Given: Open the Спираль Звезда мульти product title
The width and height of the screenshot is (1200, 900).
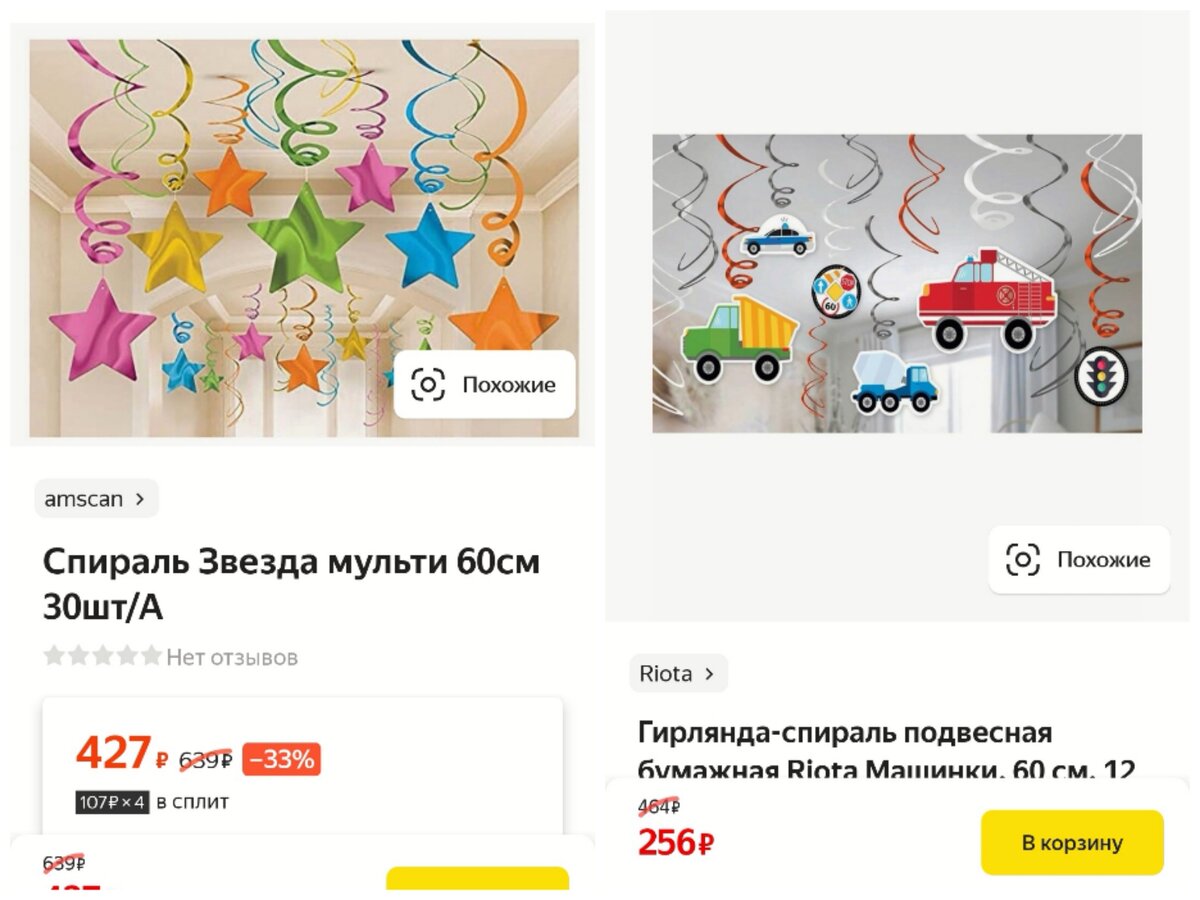Looking at the screenshot, I should (291, 583).
